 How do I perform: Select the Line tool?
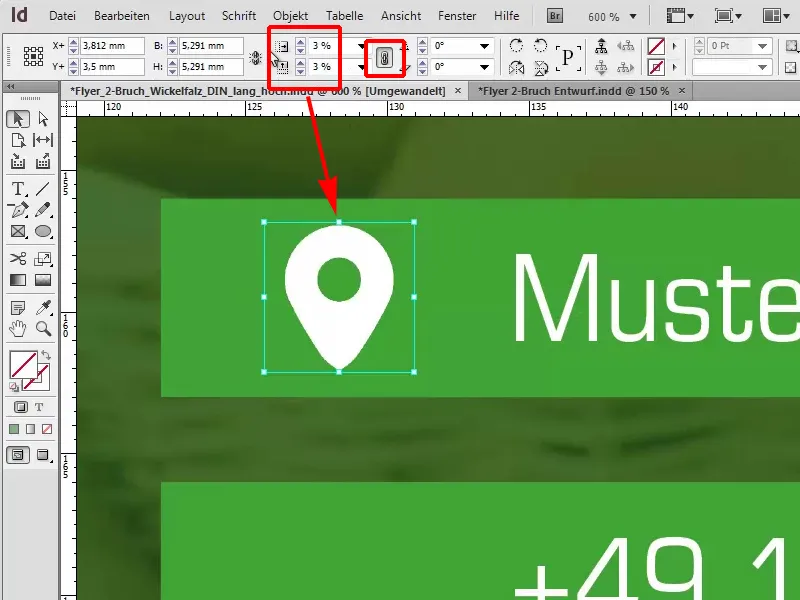43,189
